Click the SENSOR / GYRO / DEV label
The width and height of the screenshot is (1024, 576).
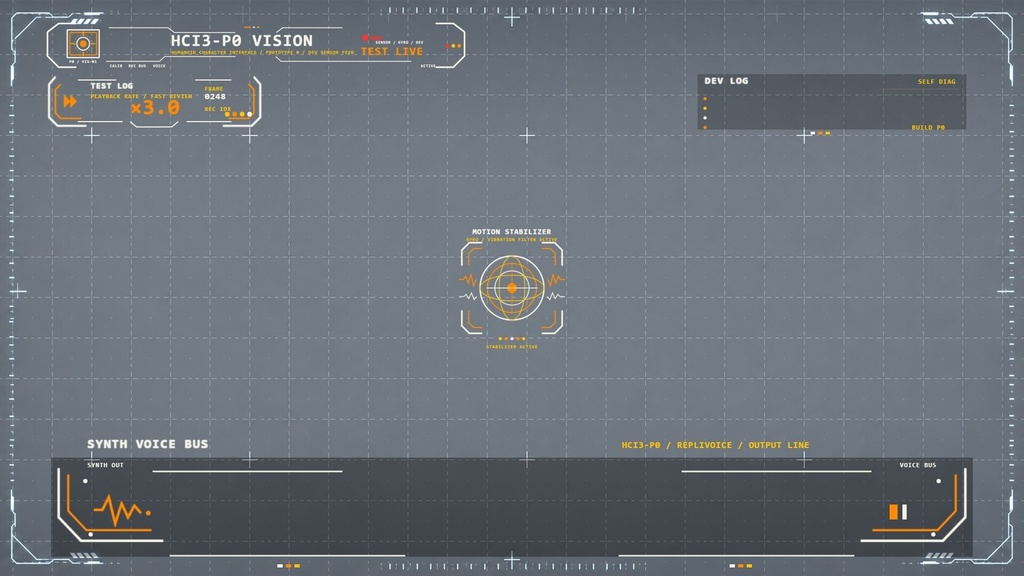[399, 42]
